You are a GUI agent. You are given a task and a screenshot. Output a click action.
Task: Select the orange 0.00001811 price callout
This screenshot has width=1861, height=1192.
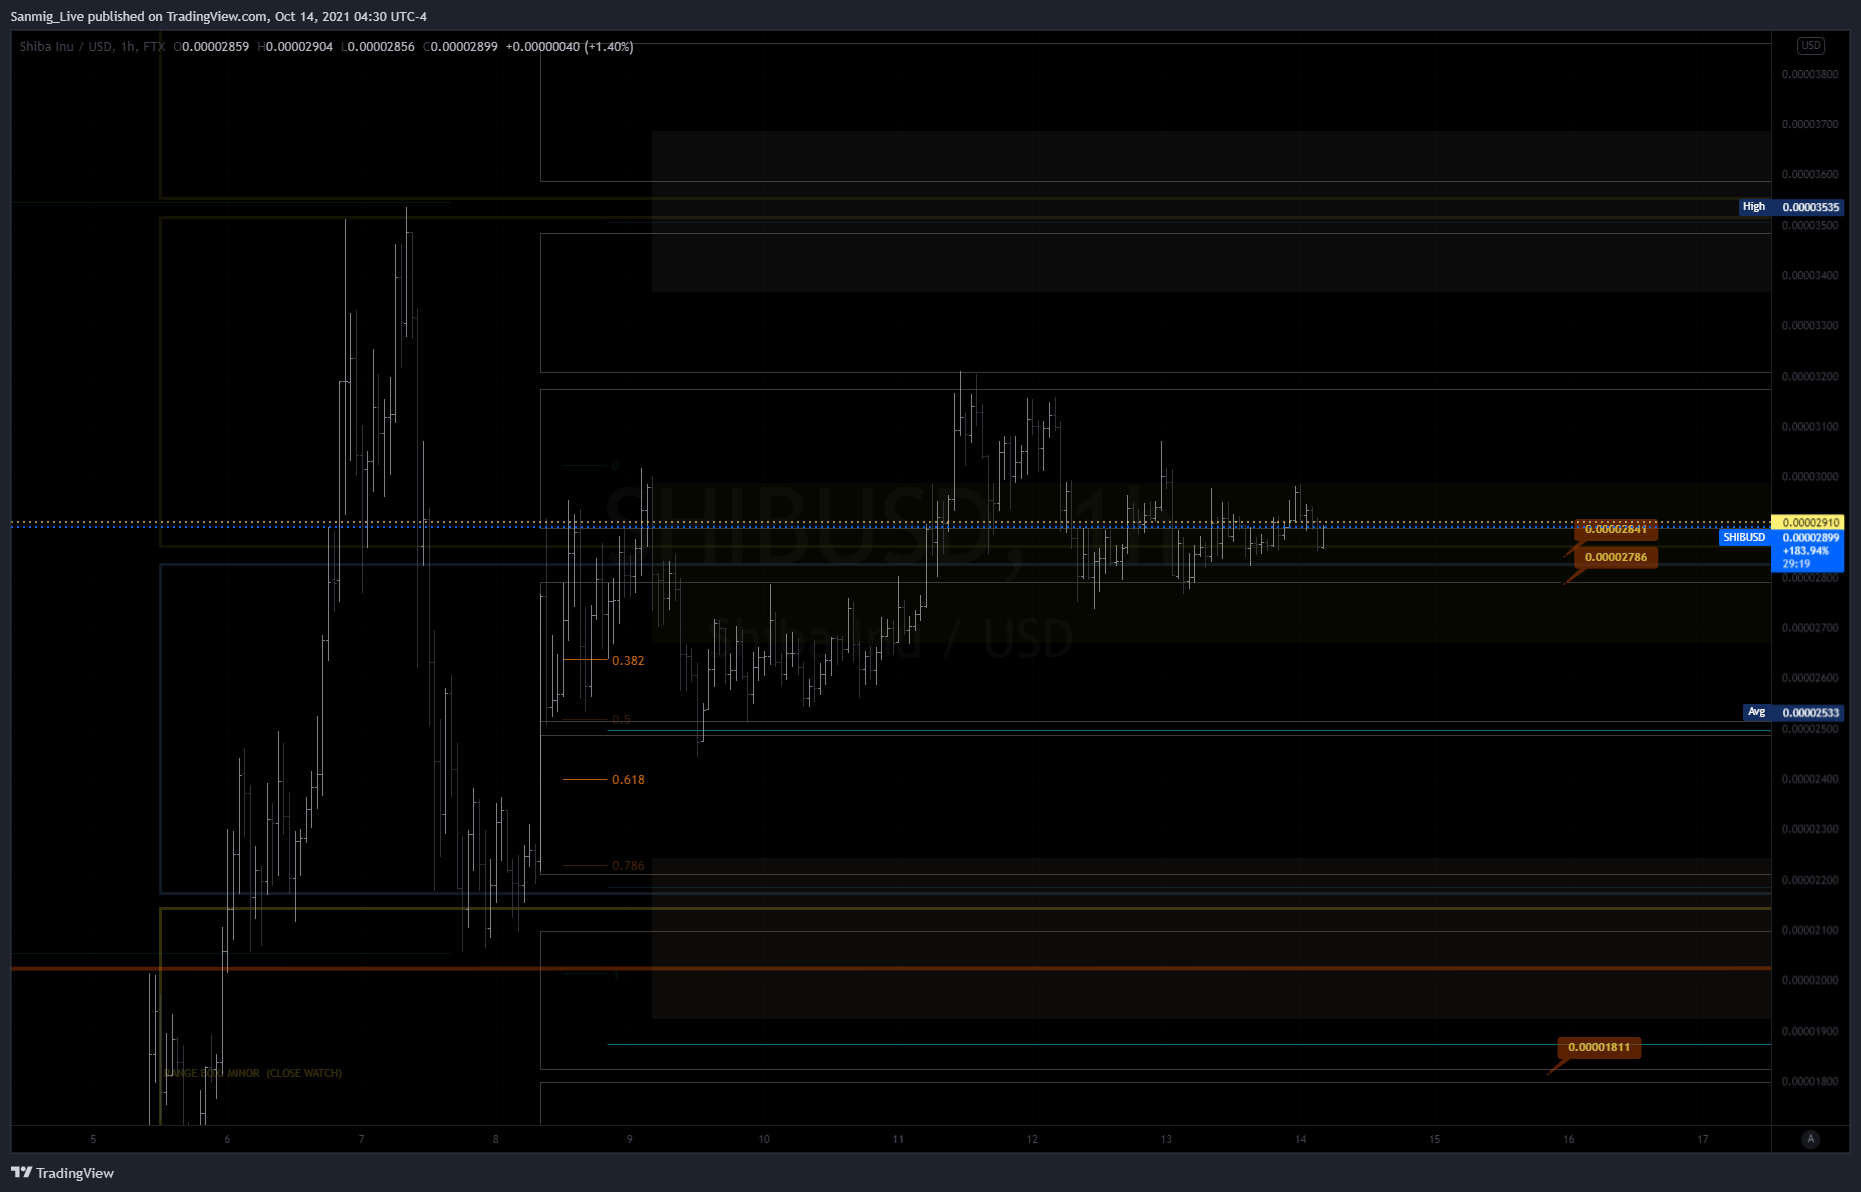[x=1598, y=1047]
